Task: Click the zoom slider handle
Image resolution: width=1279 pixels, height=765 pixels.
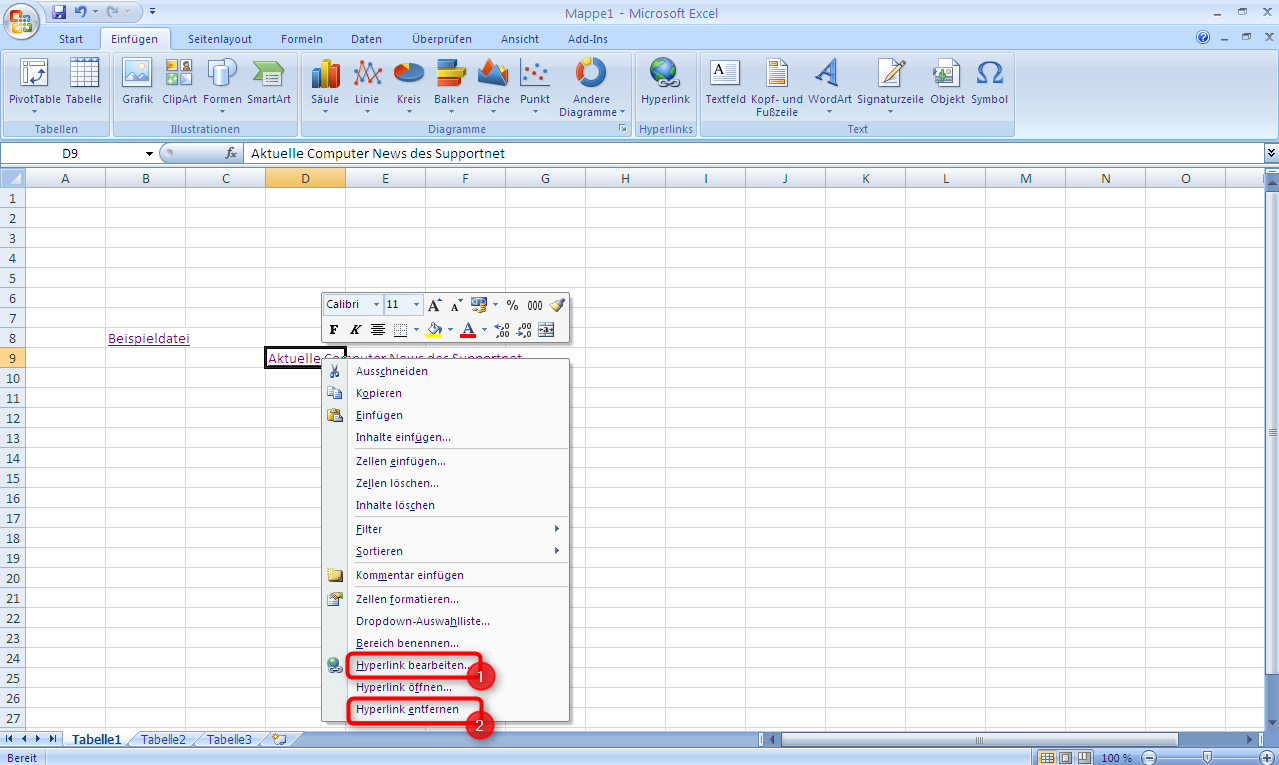Action: pos(1208,758)
